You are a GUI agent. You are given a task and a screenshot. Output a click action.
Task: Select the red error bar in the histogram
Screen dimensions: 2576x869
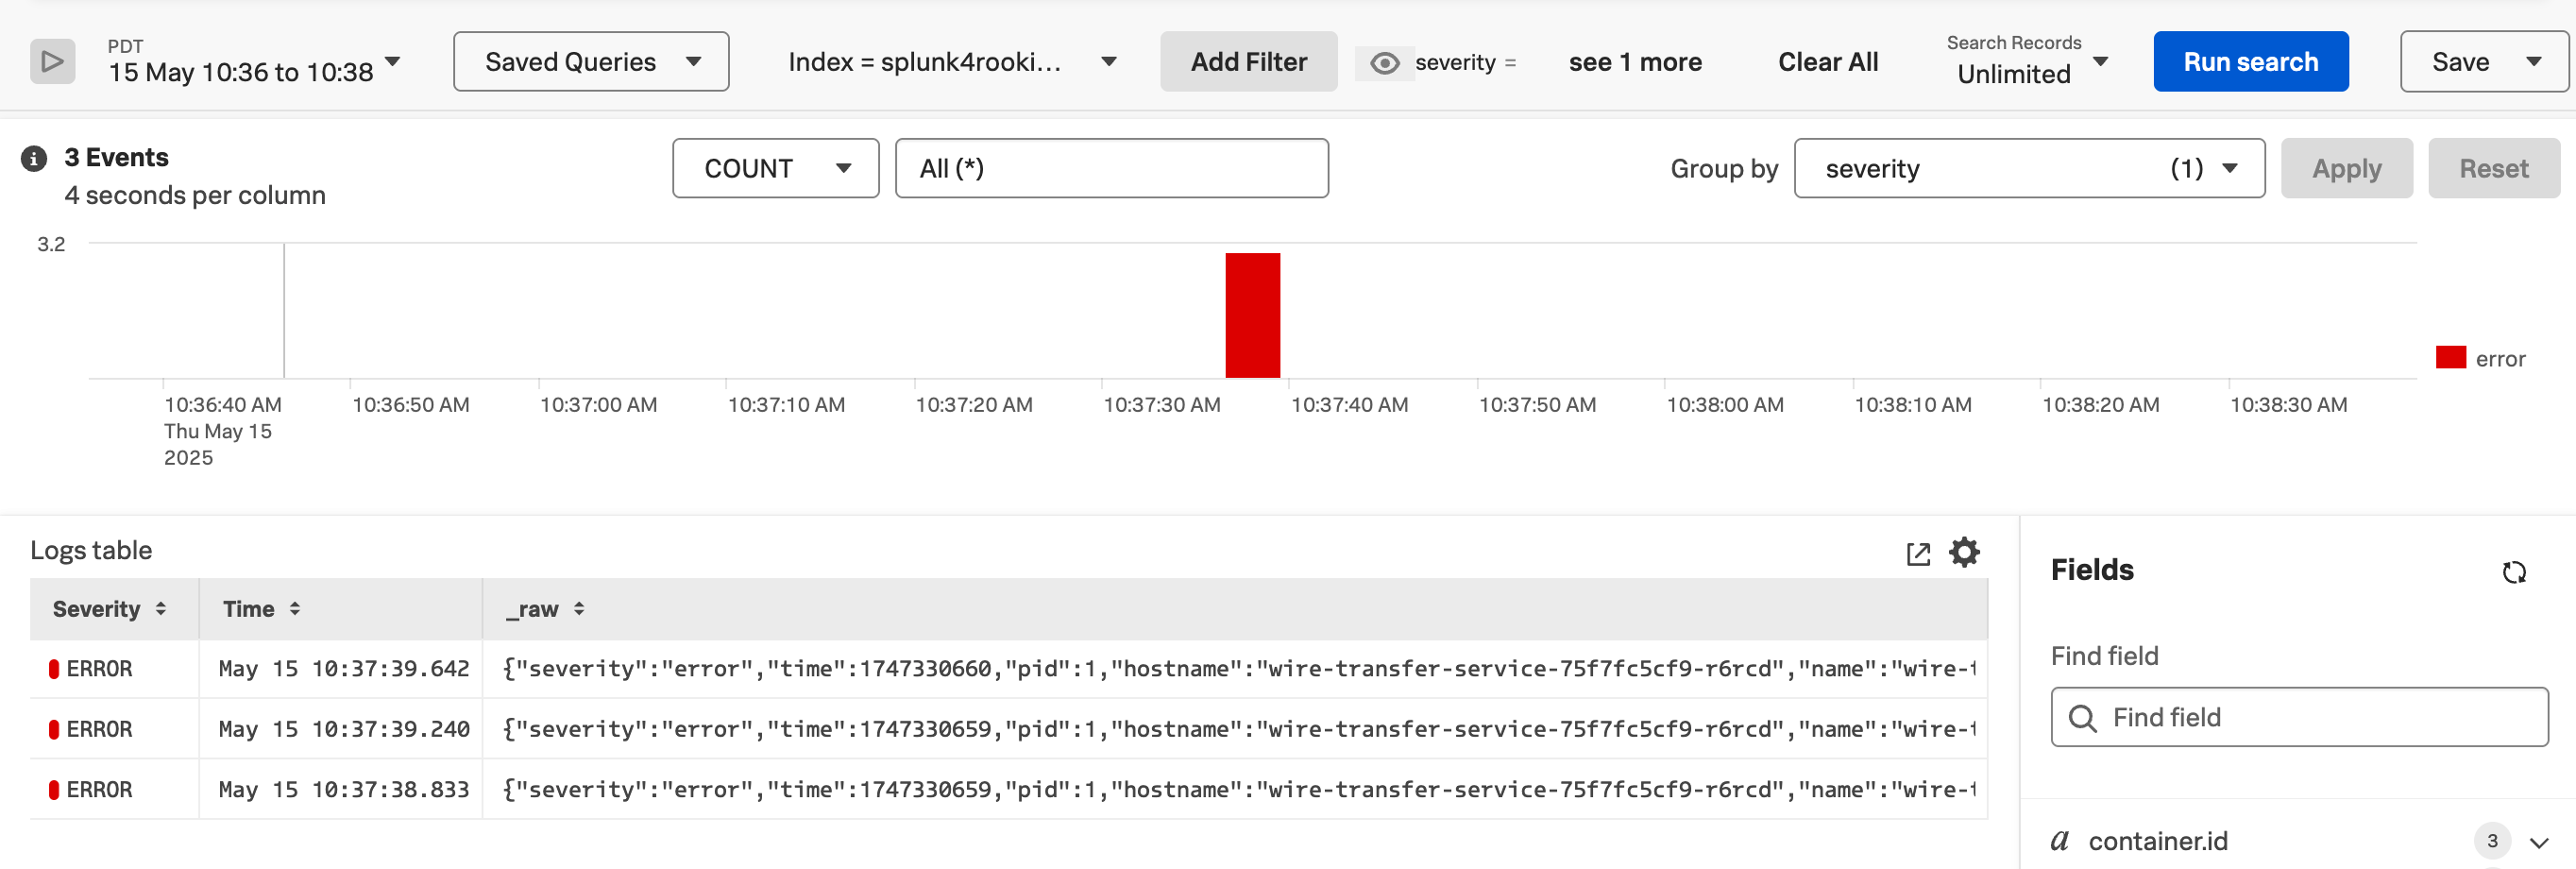[1252, 315]
